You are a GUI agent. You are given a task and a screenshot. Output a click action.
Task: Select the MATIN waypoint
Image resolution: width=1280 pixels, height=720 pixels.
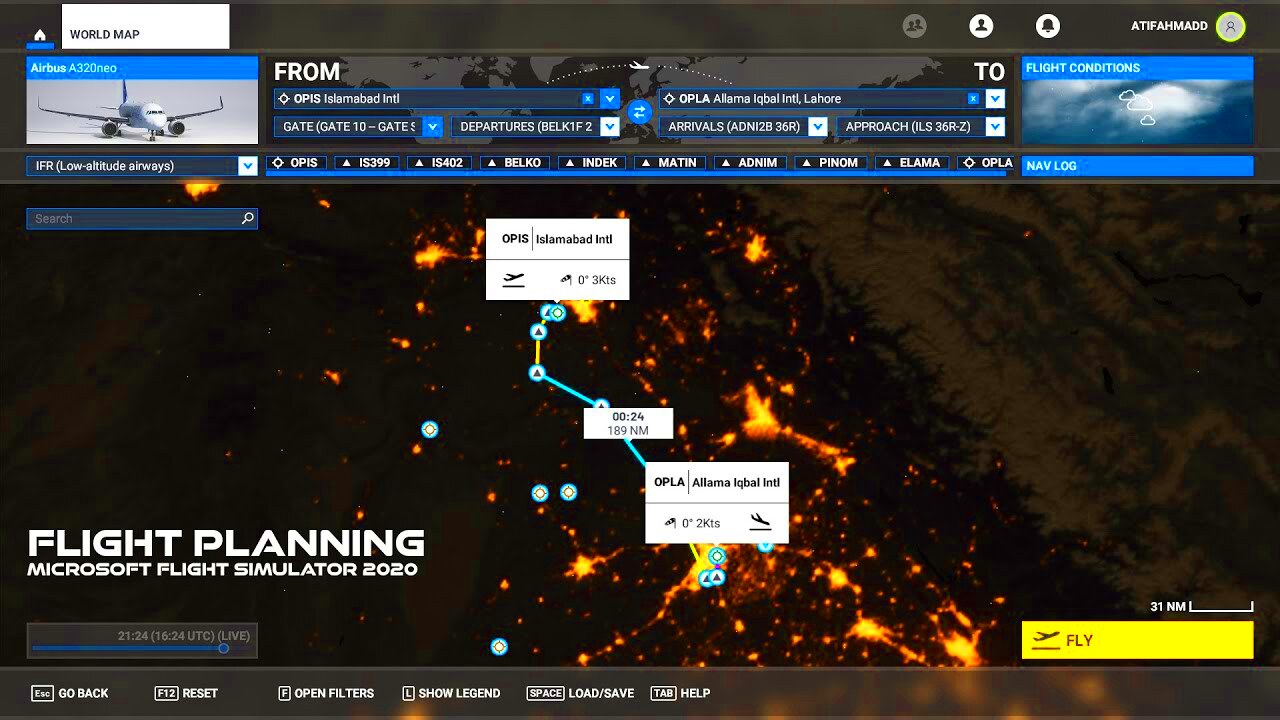(x=670, y=163)
